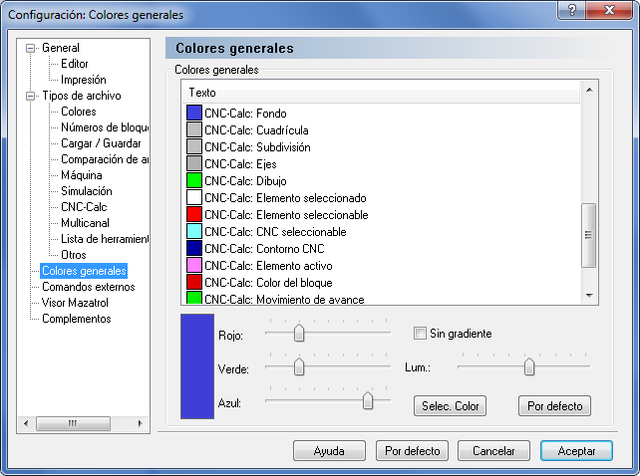Click pink swatch of Elemento activo
Image resolution: width=640 pixels, height=476 pixels.
pyautogui.click(x=194, y=265)
